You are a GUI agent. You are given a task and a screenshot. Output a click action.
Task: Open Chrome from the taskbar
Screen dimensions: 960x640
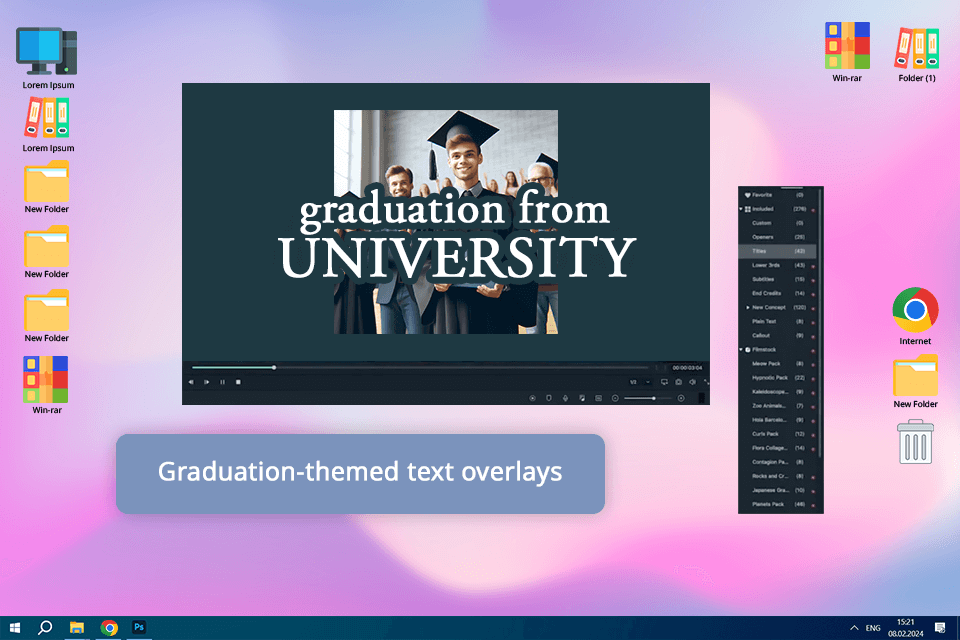click(109, 628)
